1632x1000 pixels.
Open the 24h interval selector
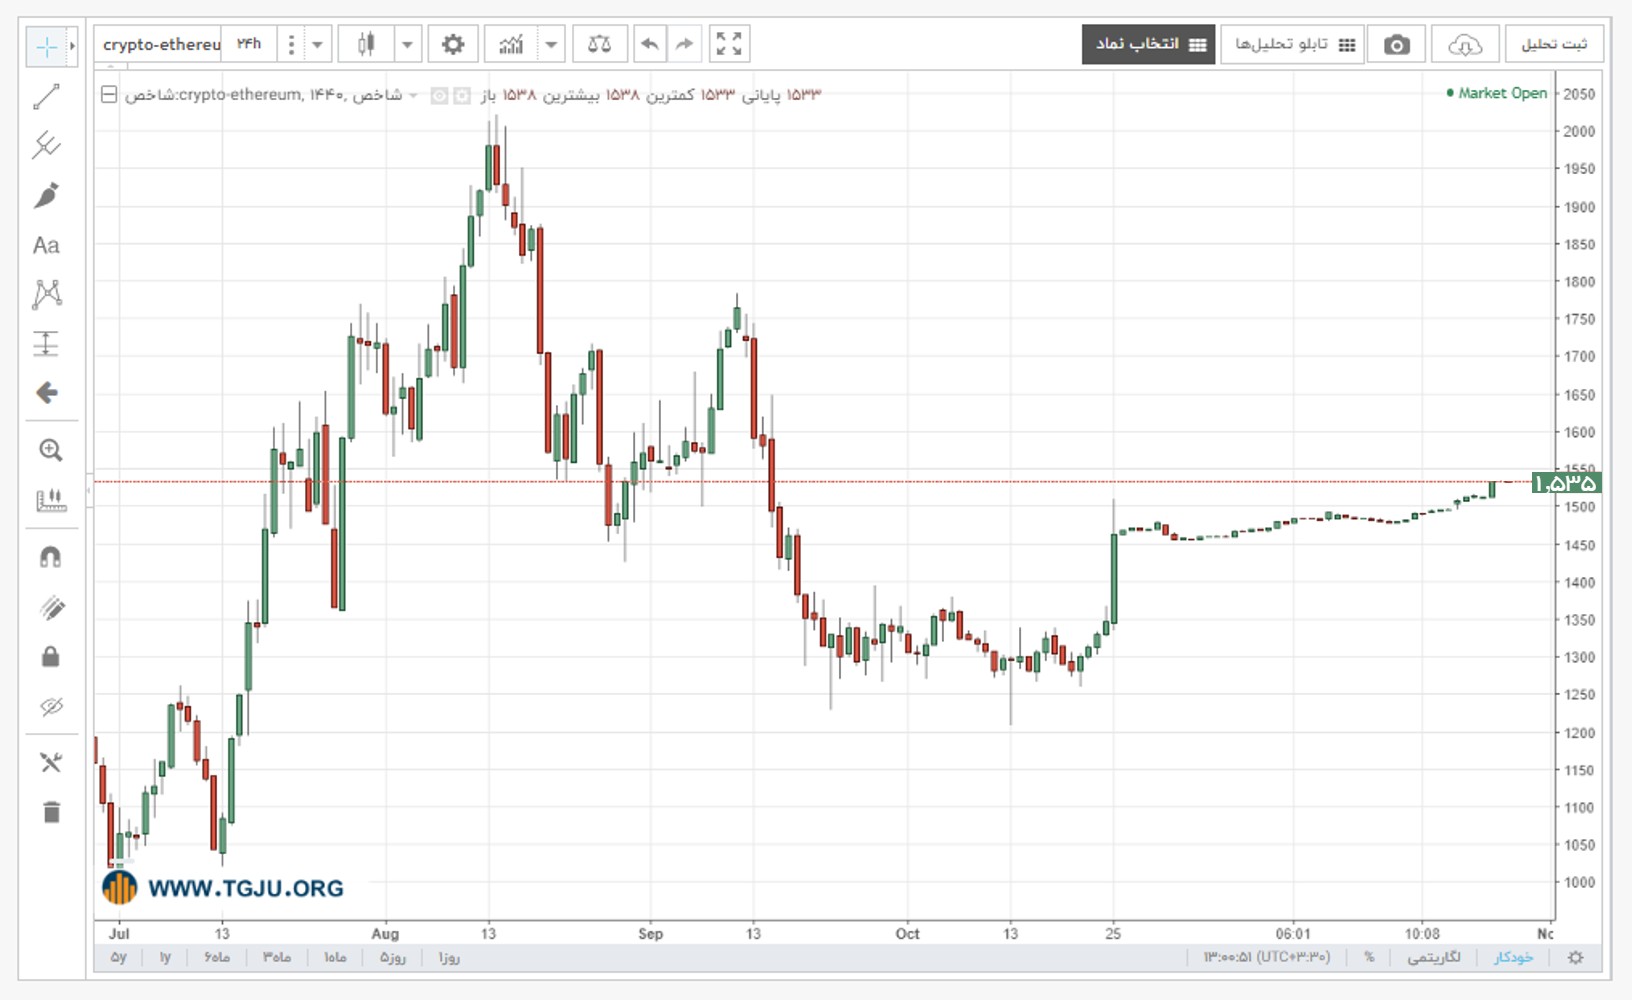[249, 44]
